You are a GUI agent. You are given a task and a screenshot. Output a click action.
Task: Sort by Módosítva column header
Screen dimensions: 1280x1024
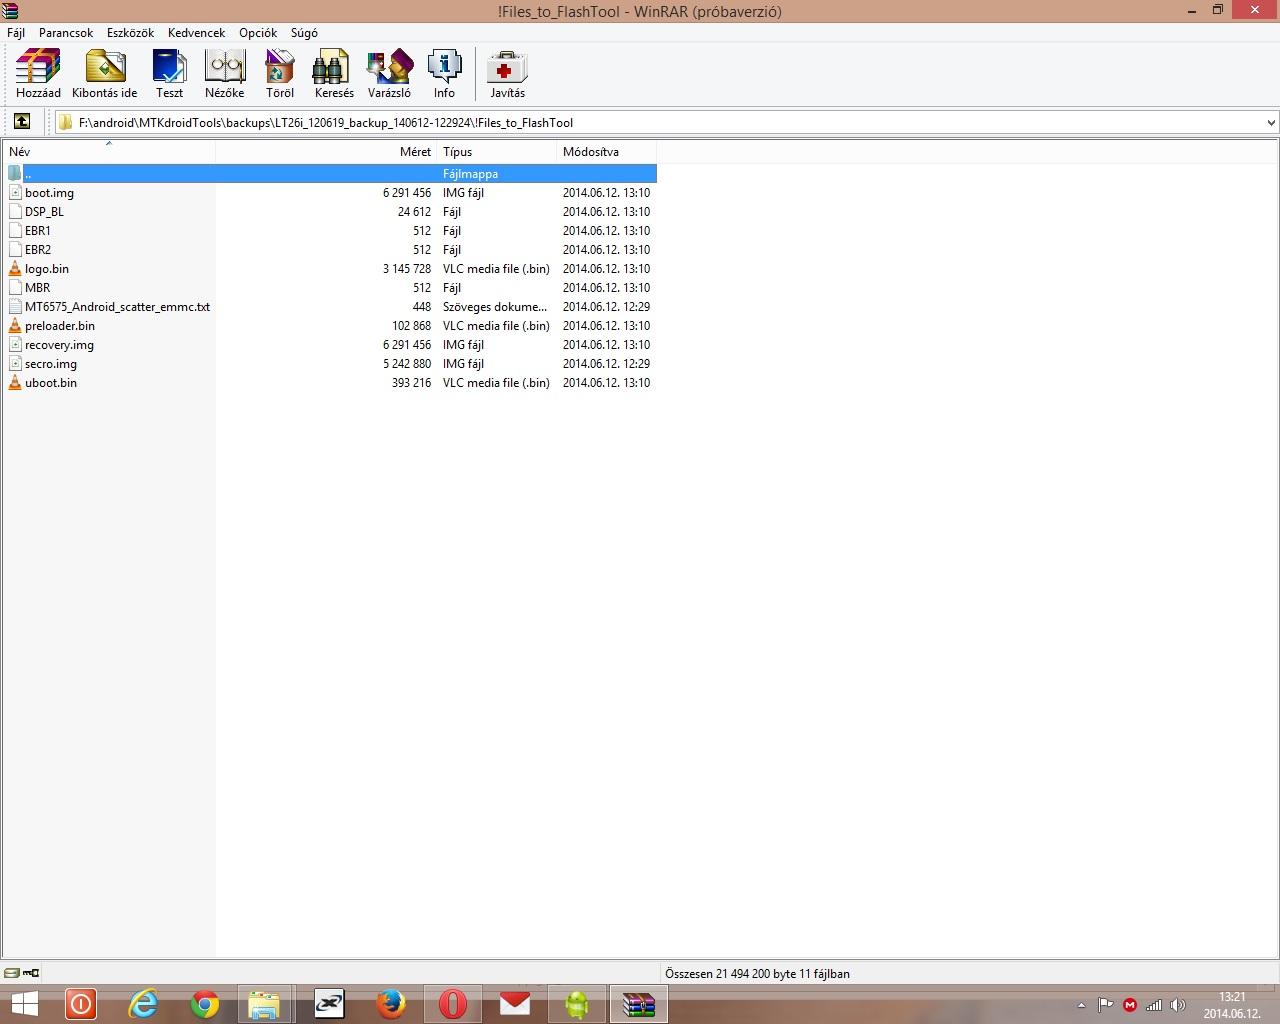(x=606, y=151)
